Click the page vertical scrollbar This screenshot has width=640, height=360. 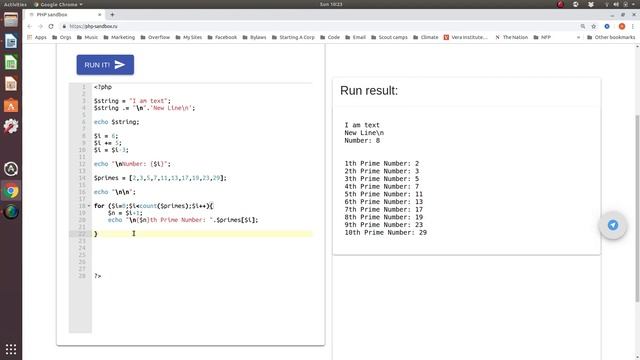(x=637, y=208)
